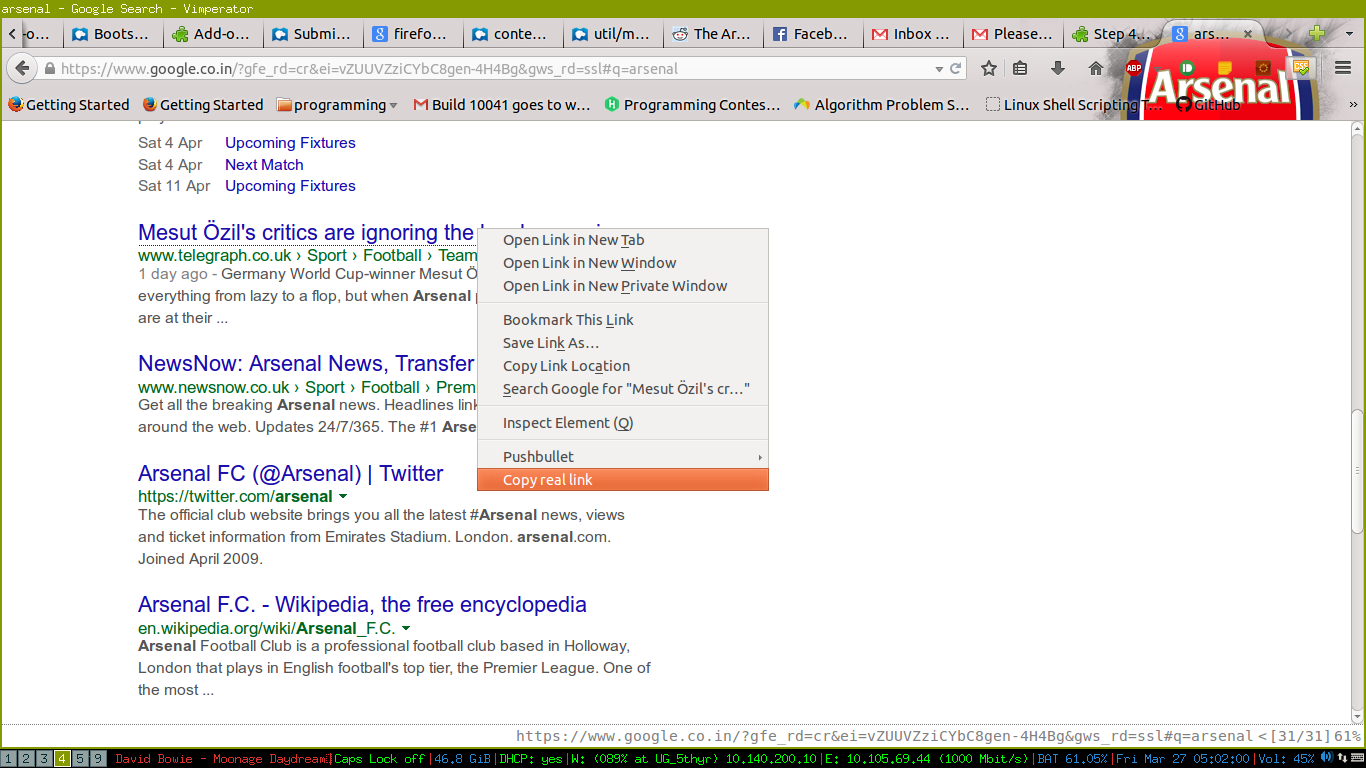Open the Adblock Plus ABP icon
Image resolution: width=1366 pixels, height=768 pixels.
[x=1134, y=68]
